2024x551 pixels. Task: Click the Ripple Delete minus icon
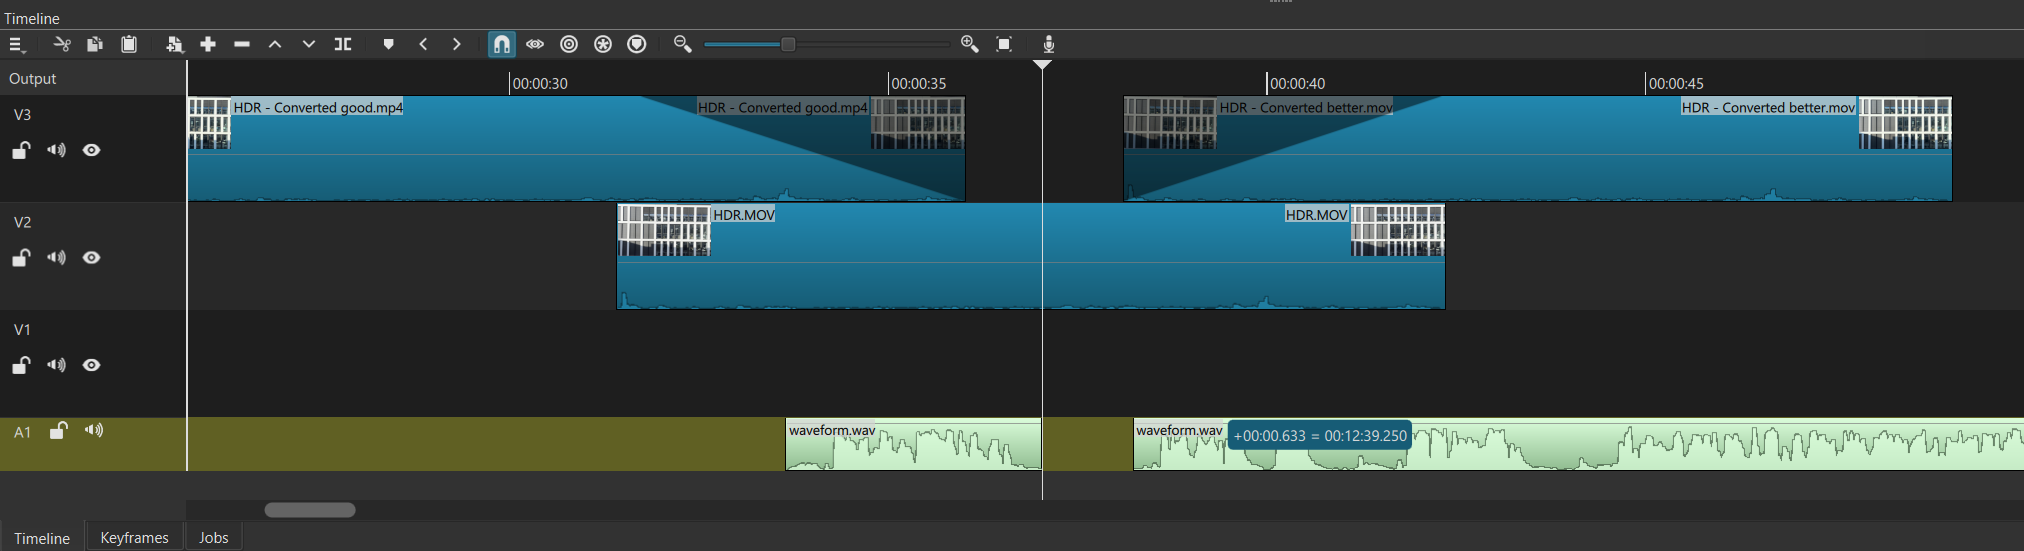click(242, 44)
